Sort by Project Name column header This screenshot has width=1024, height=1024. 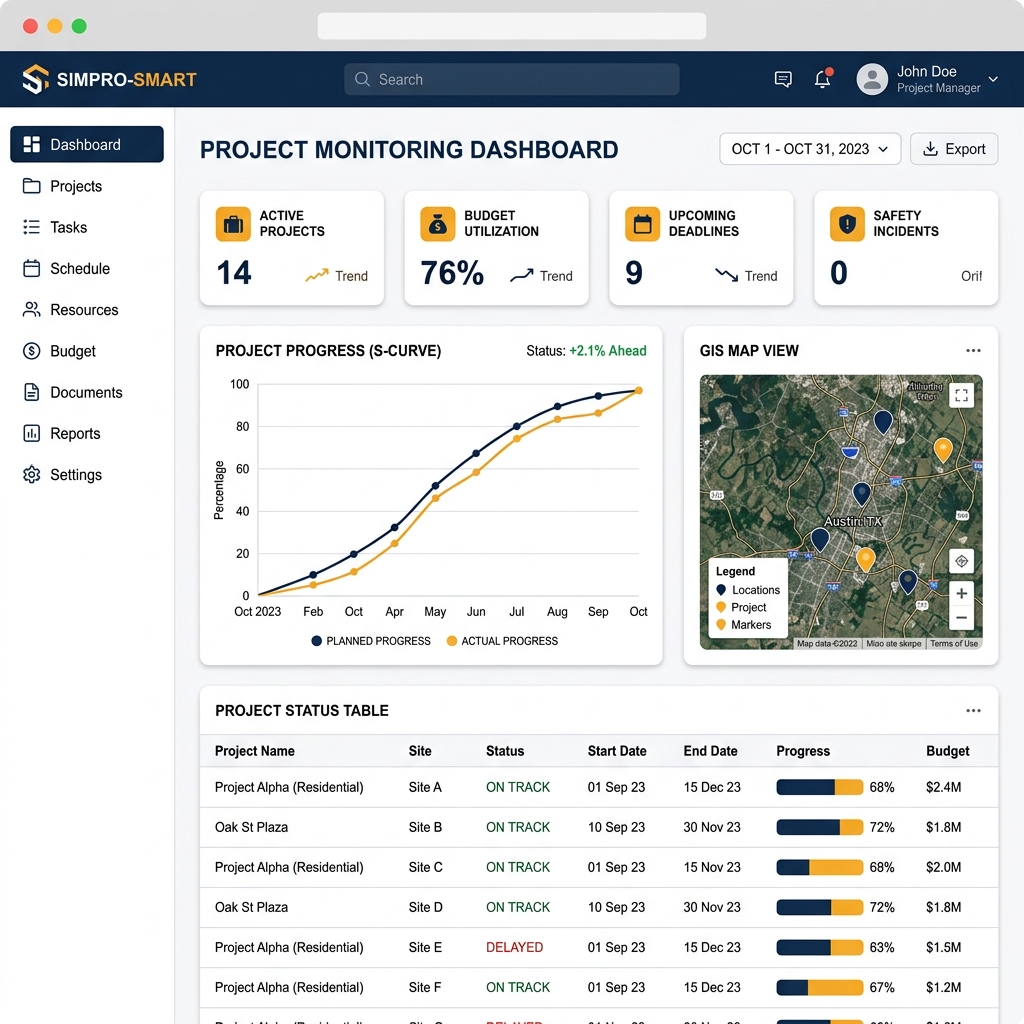(x=255, y=751)
